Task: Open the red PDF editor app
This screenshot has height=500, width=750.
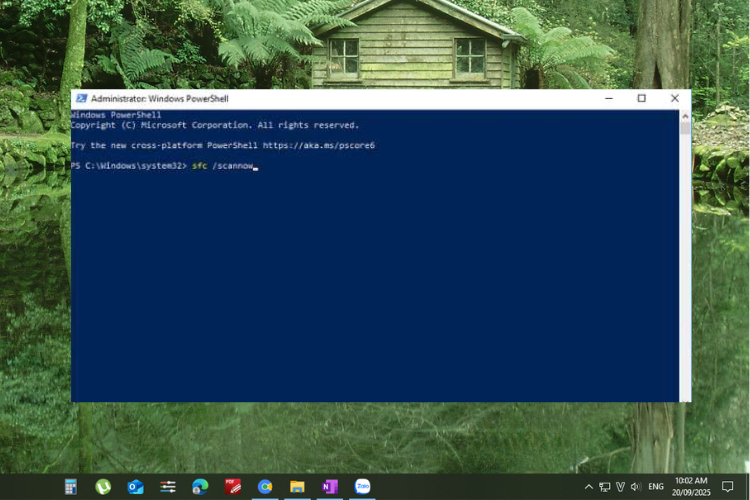Action: pos(233,487)
